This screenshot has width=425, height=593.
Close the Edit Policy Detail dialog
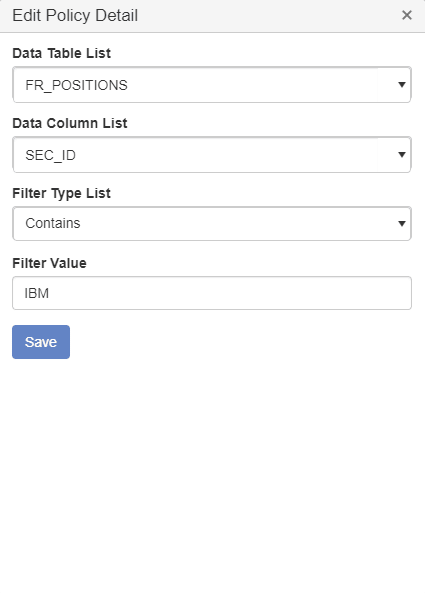pos(406,15)
